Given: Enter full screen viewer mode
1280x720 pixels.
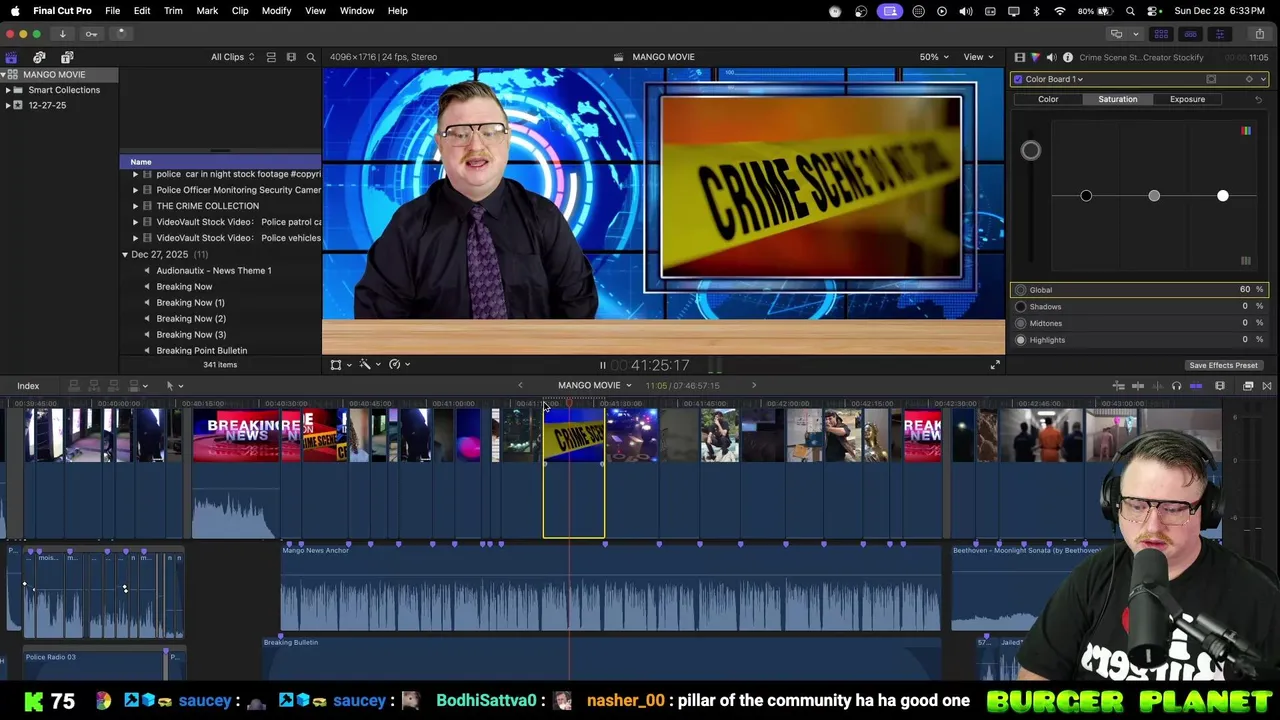Looking at the screenshot, I should click(995, 365).
